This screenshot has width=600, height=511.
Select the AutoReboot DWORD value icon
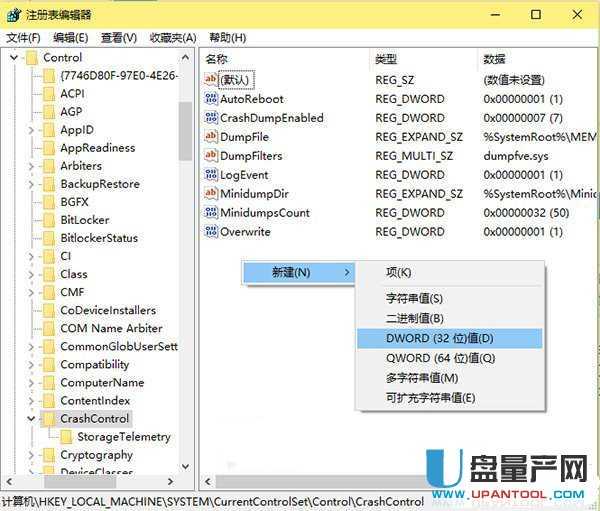coord(211,99)
